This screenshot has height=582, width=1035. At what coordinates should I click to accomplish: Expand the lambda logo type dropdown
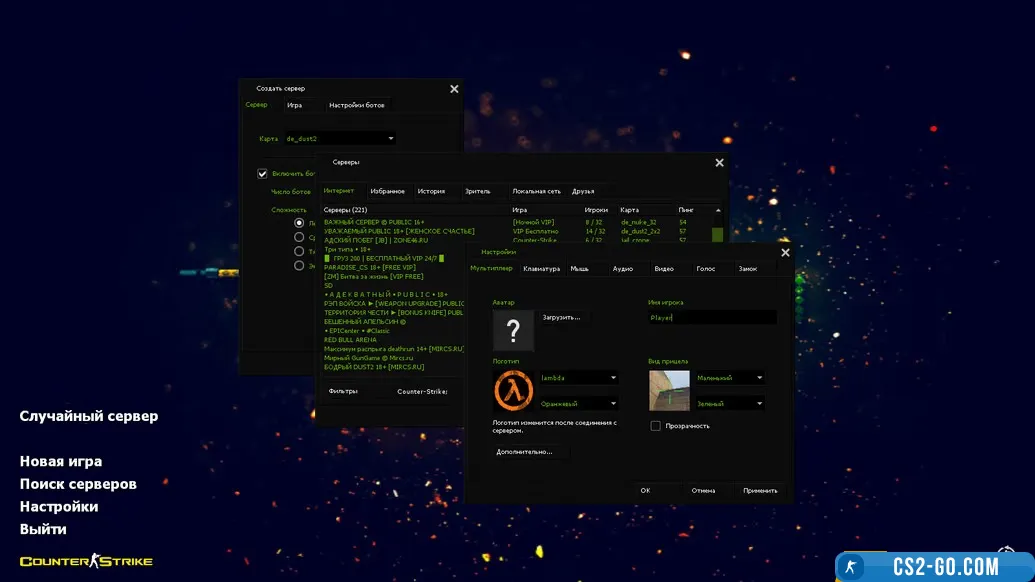[x=613, y=378]
